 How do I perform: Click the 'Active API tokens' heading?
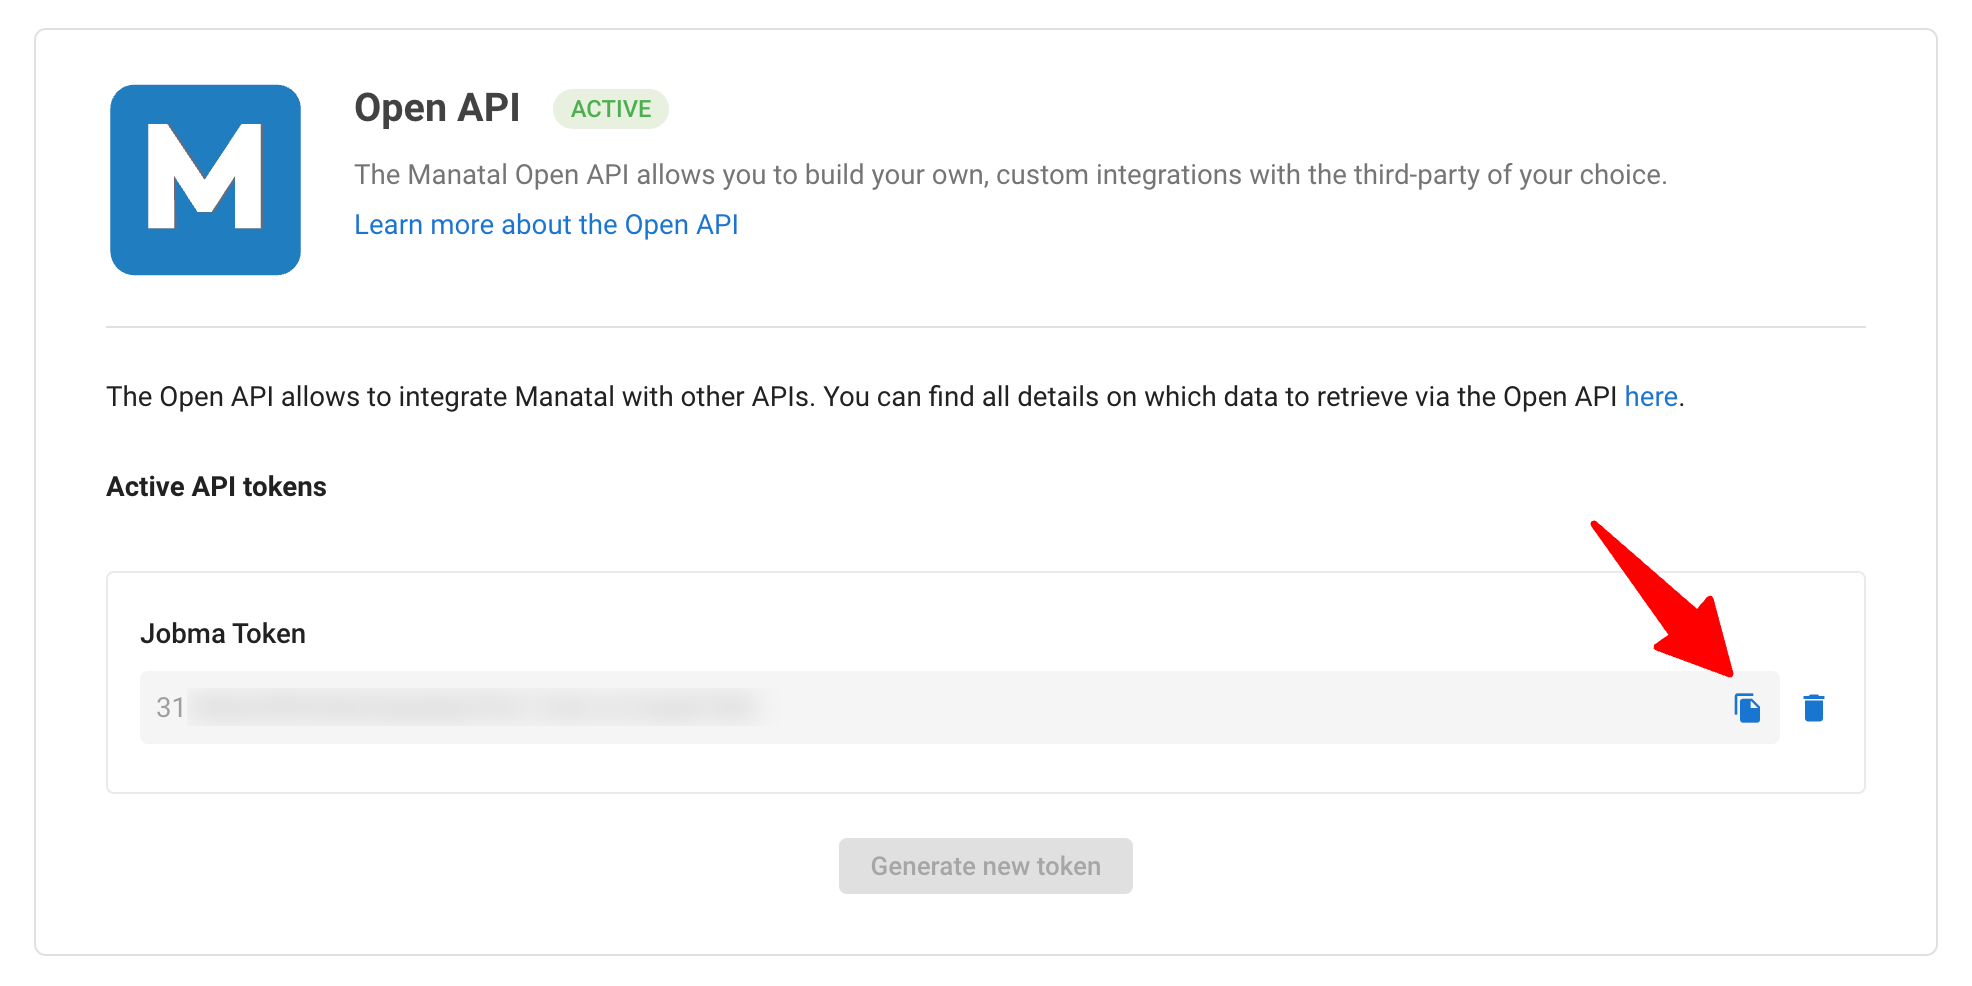[216, 486]
